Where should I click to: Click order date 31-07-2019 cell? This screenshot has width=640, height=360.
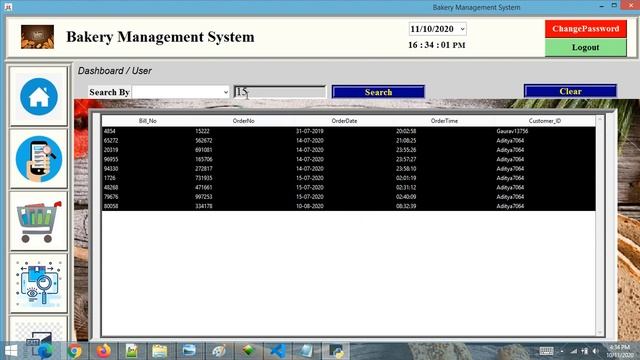click(310, 131)
